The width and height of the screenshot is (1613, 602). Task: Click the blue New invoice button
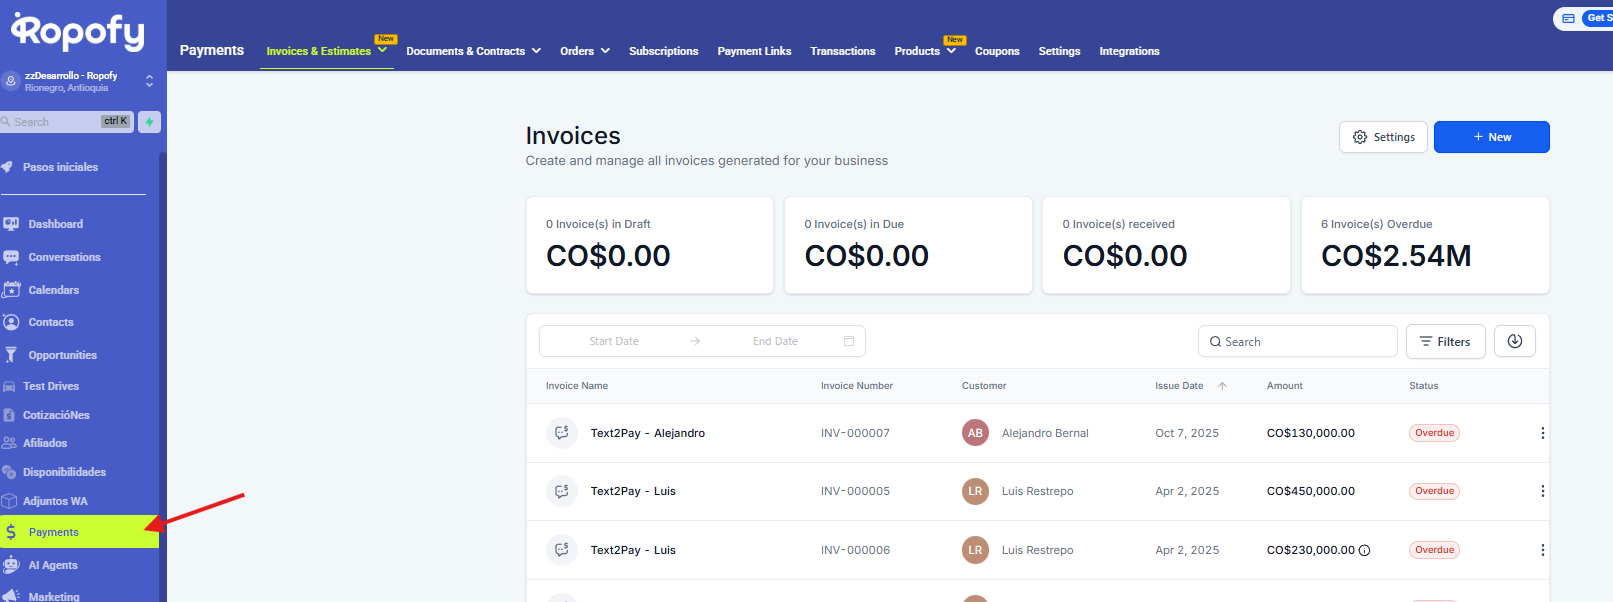click(x=1491, y=137)
